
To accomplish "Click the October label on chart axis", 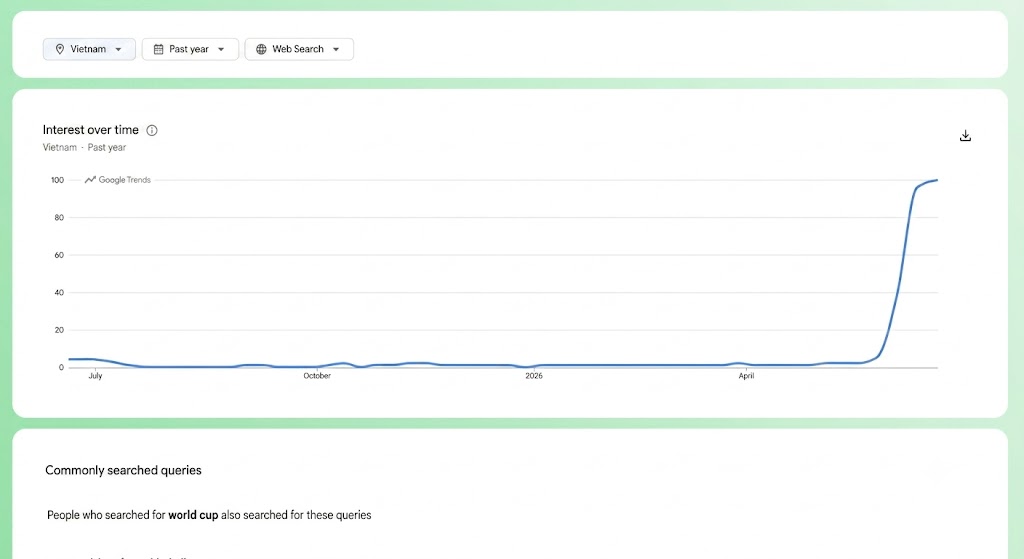I will 317,375.
